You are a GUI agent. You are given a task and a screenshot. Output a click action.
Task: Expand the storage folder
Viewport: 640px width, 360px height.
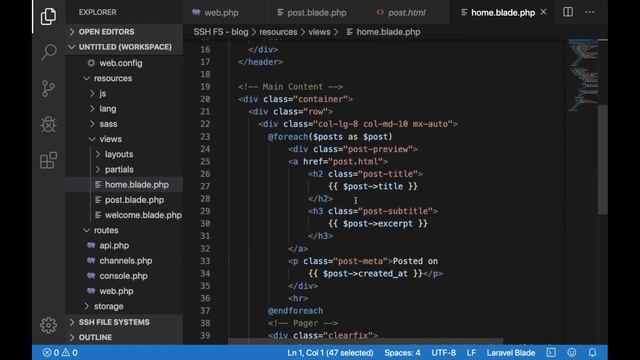[86, 306]
